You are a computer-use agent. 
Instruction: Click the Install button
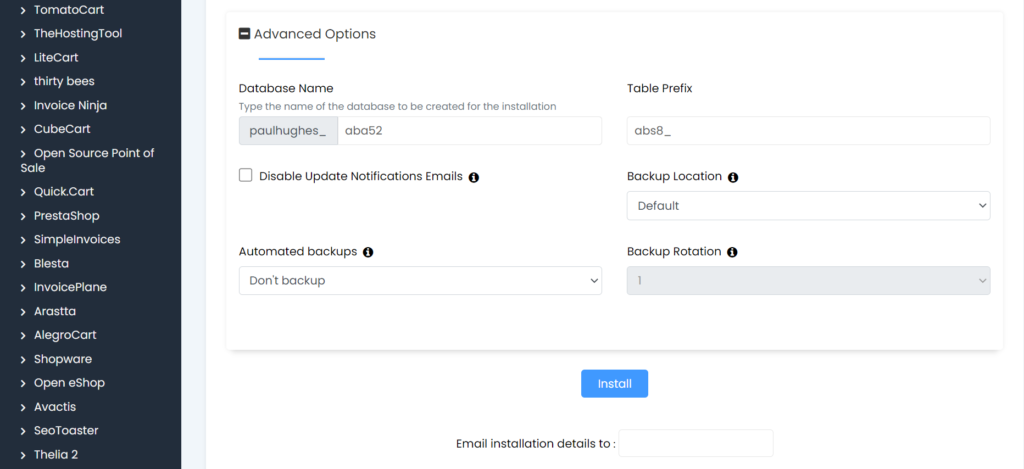[615, 383]
